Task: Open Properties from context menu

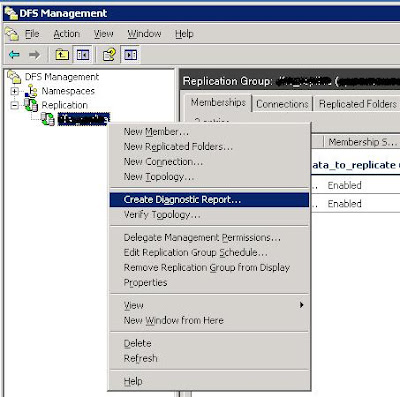Action: tap(209, 283)
